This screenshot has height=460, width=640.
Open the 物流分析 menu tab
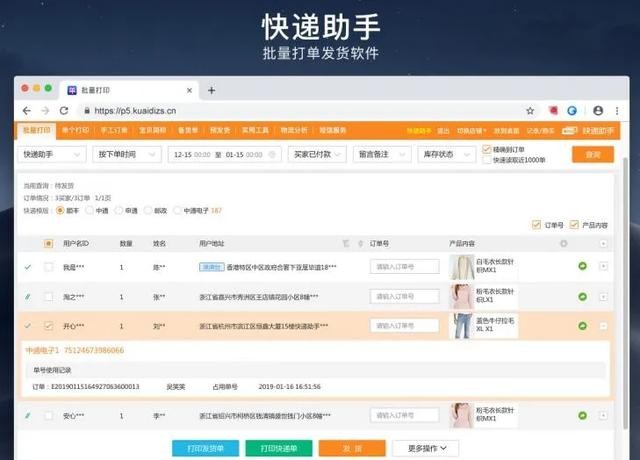tap(294, 130)
